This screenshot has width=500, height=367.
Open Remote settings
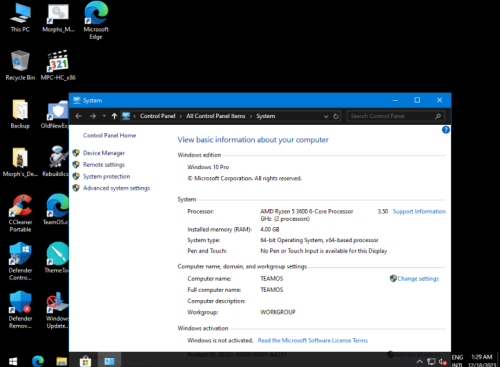click(x=104, y=165)
